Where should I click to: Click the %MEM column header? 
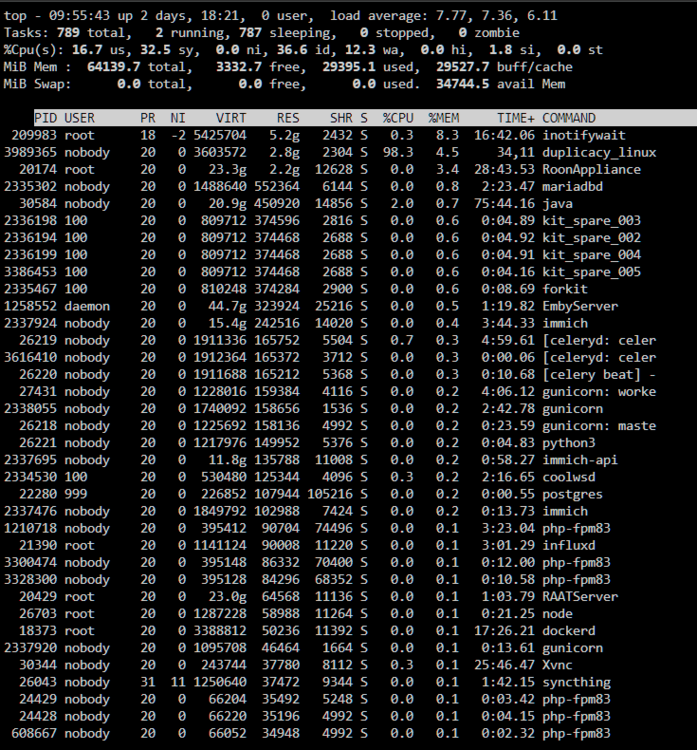click(x=443, y=118)
